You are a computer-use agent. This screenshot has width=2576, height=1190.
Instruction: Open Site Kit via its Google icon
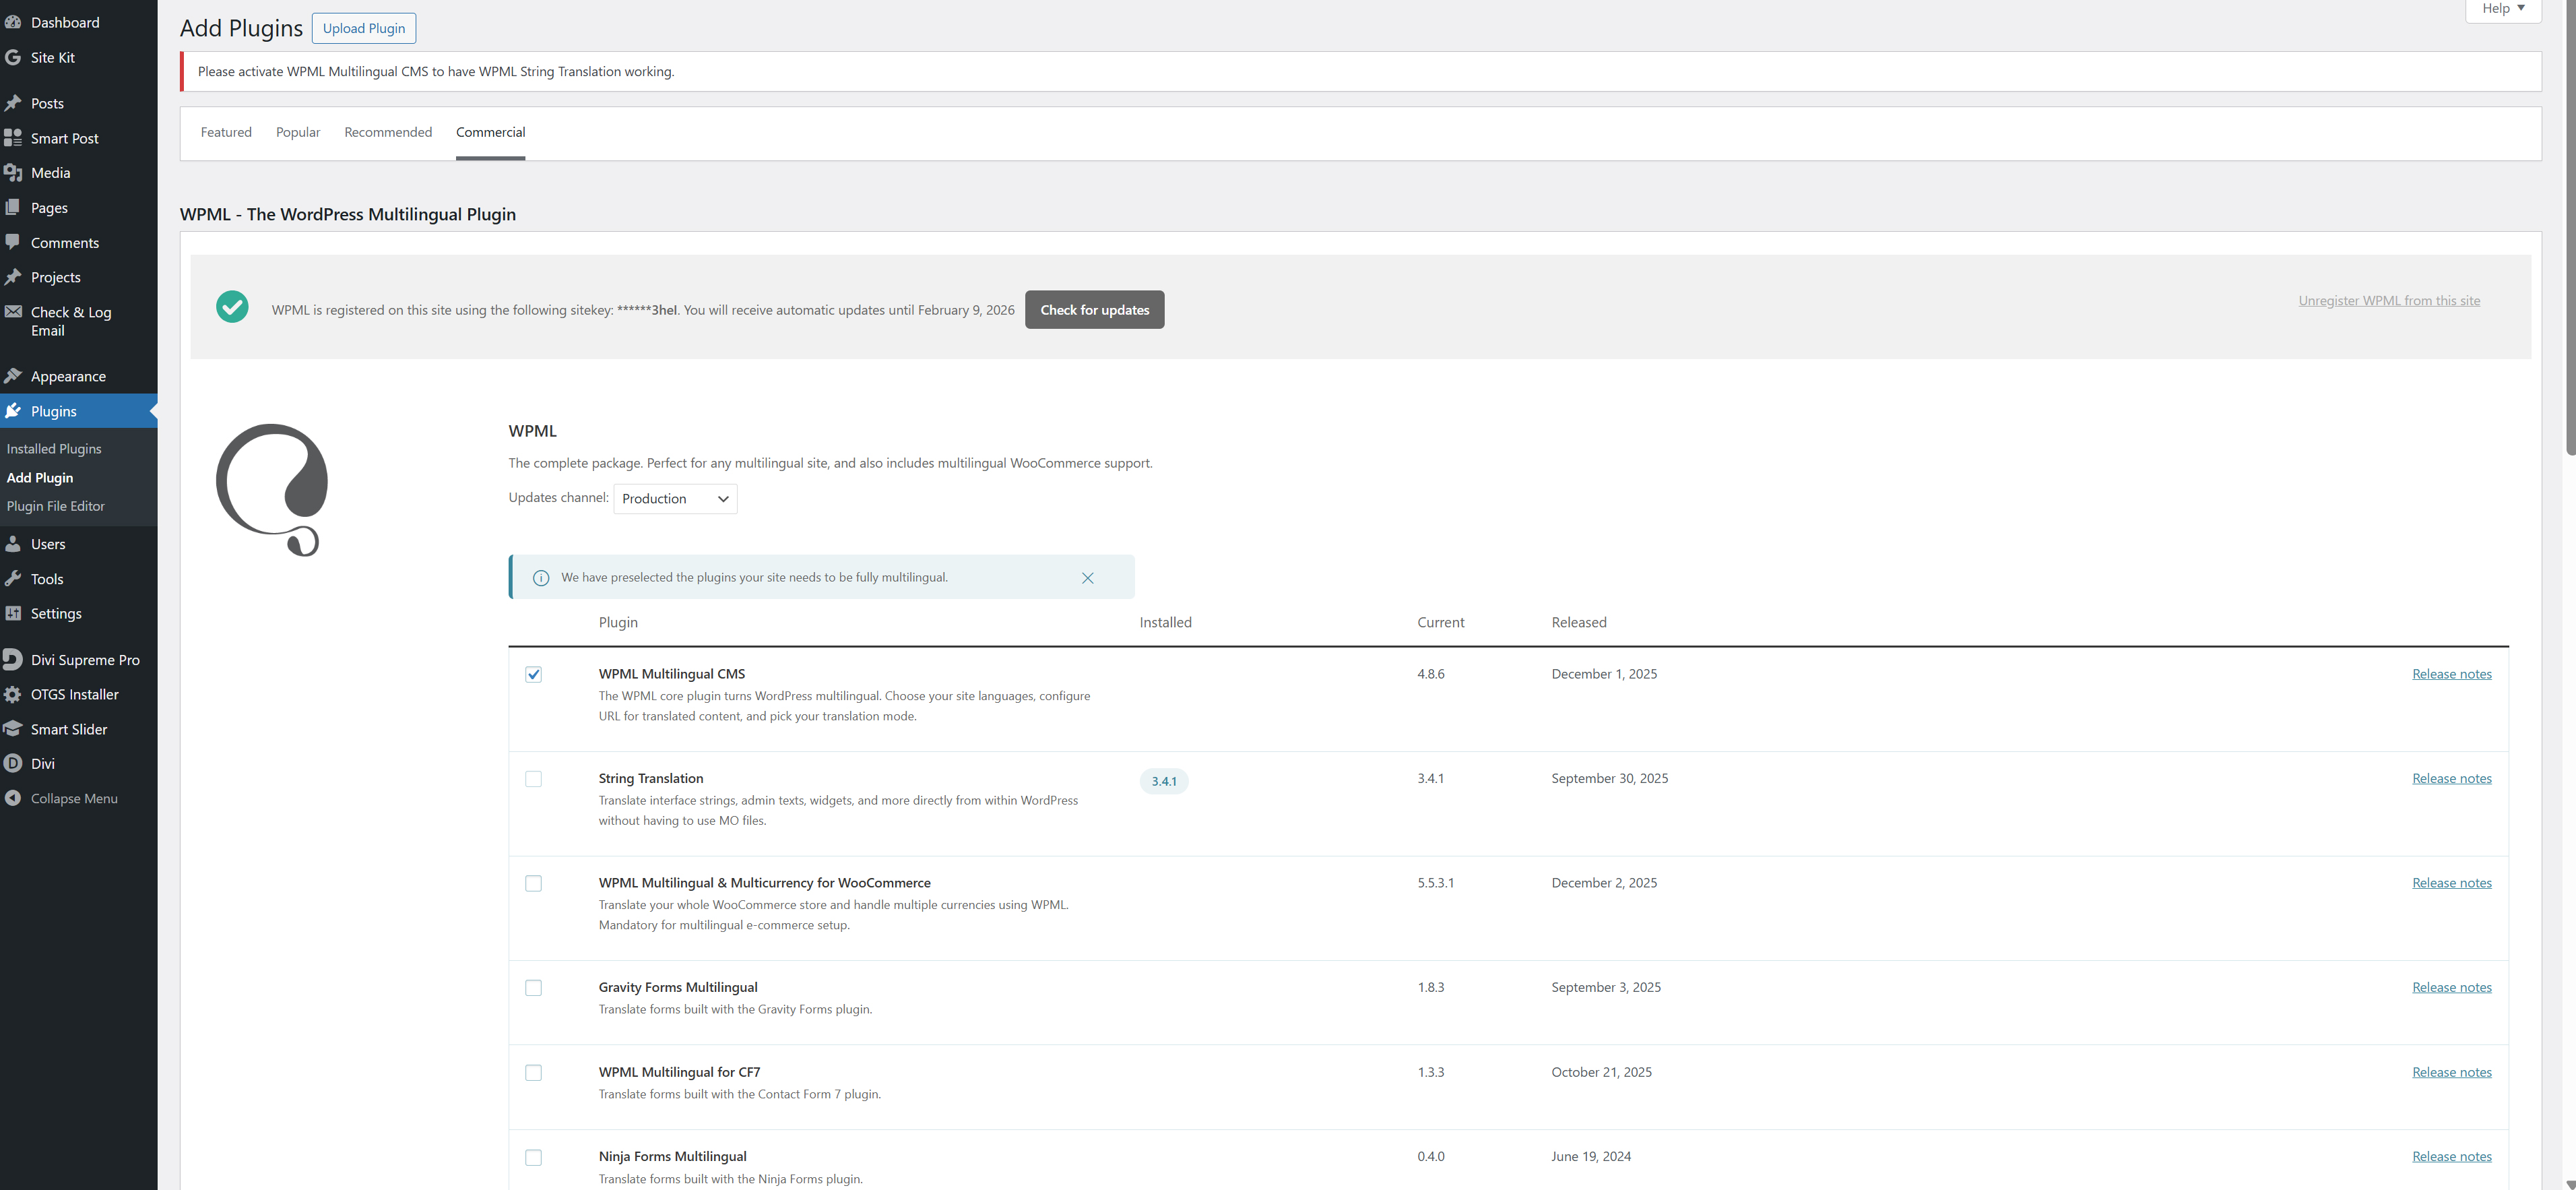tap(13, 58)
